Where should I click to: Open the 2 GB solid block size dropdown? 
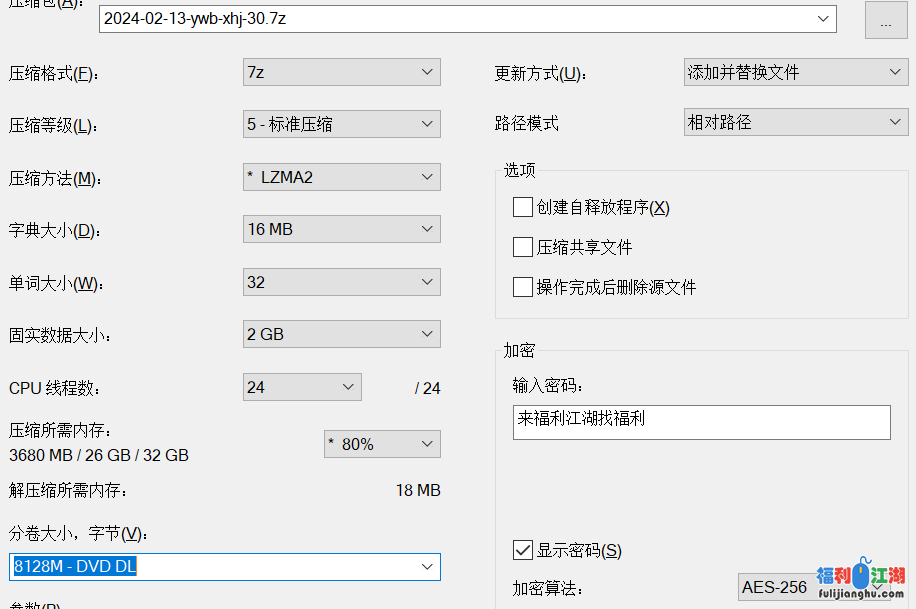click(x=428, y=334)
